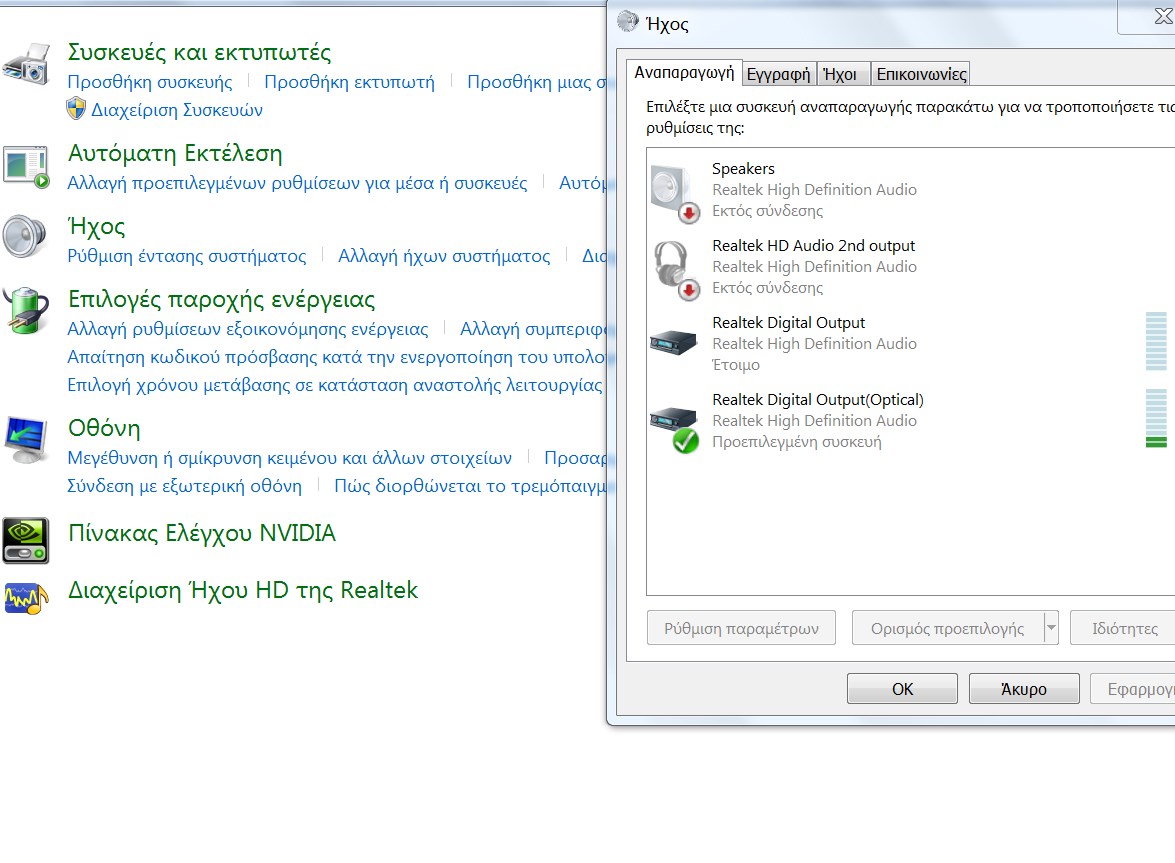Click the Προεπιλεγμένη συσκευή status text

tap(797, 442)
